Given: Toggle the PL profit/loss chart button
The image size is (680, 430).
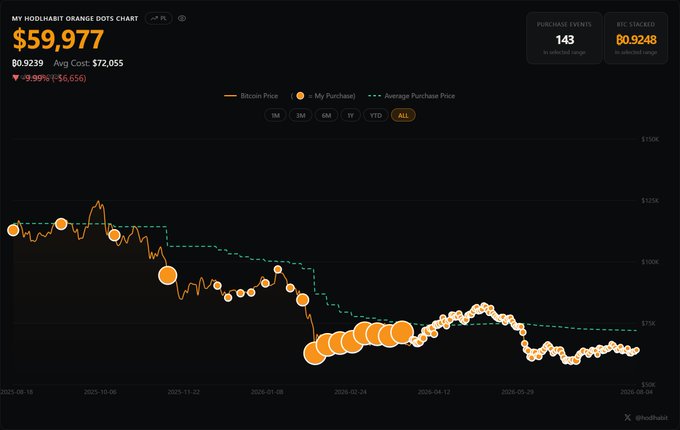Looking at the screenshot, I should point(159,18).
